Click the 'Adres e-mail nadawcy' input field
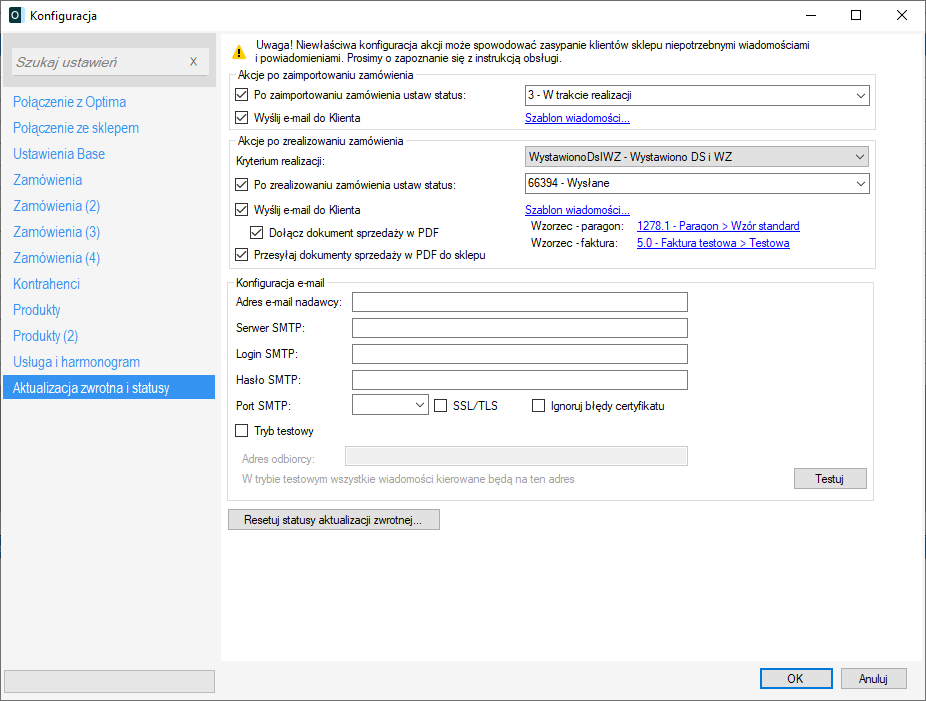926x701 pixels. [519, 302]
